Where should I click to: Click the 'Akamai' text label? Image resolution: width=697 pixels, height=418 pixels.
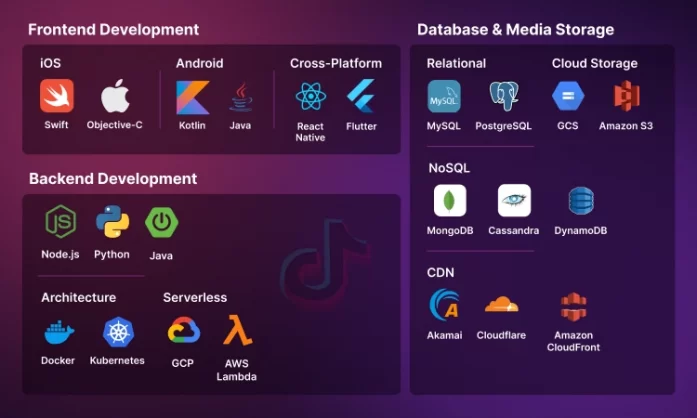pos(445,335)
